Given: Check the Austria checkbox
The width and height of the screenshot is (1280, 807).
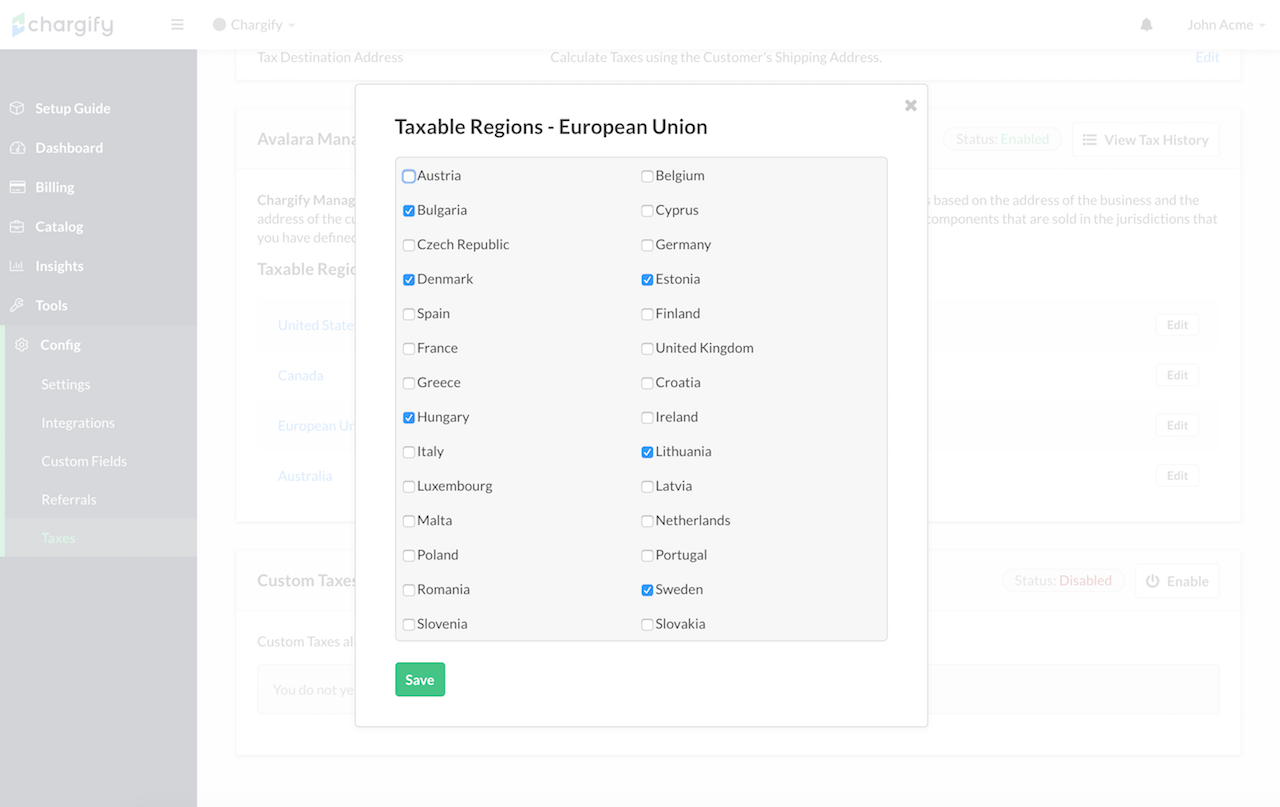Looking at the screenshot, I should pos(409,176).
